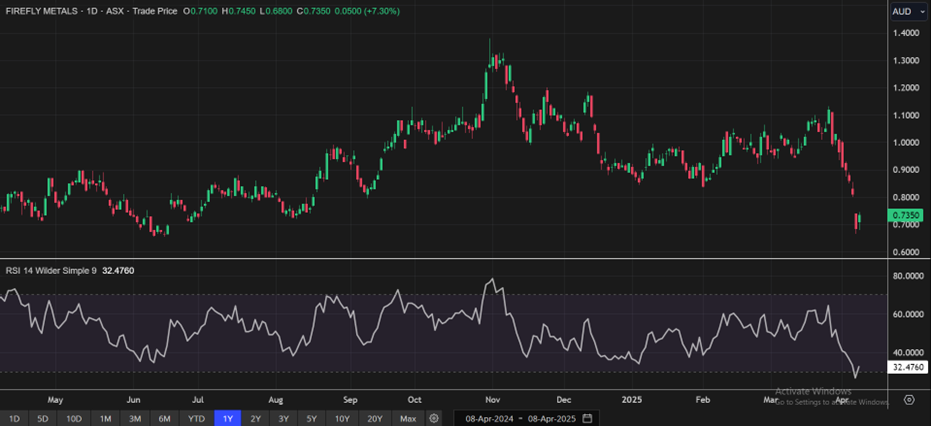Image resolution: width=931 pixels, height=426 pixels.
Task: Switch to 2Y time range
Action: [256, 418]
